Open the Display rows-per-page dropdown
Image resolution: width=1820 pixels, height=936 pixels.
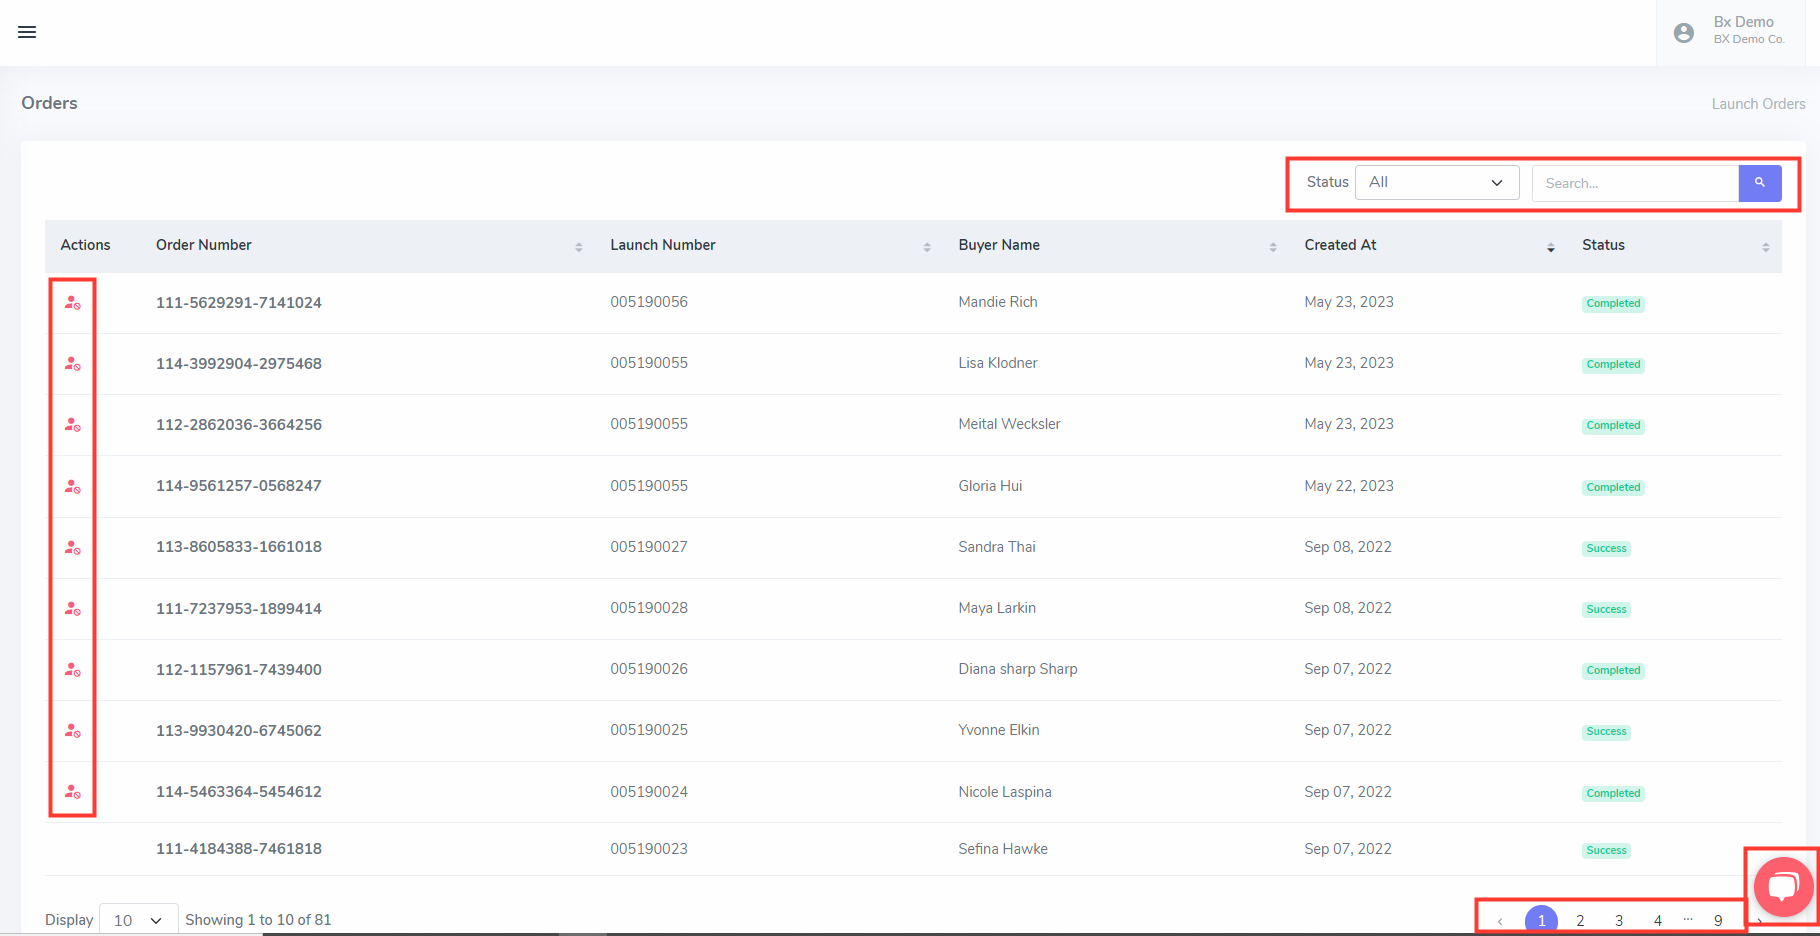point(138,920)
